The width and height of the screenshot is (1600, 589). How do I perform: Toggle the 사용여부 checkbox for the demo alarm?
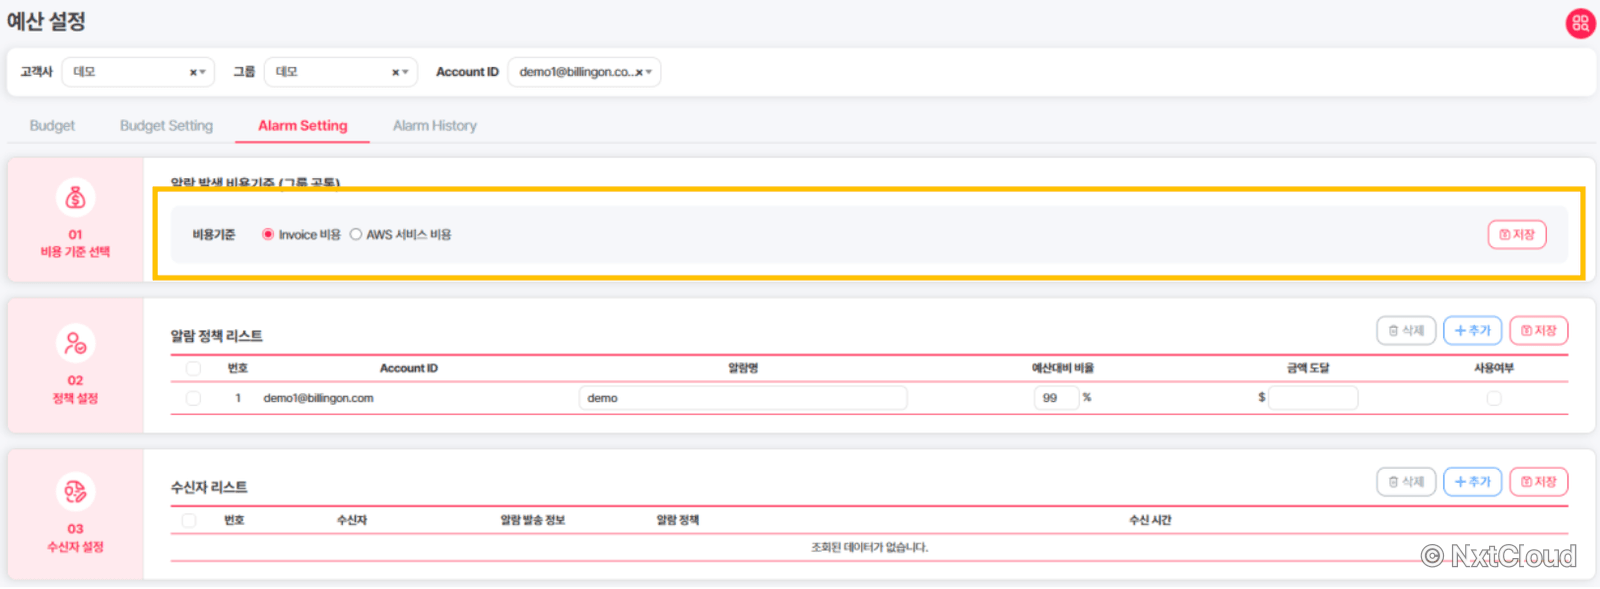pyautogui.click(x=1494, y=398)
